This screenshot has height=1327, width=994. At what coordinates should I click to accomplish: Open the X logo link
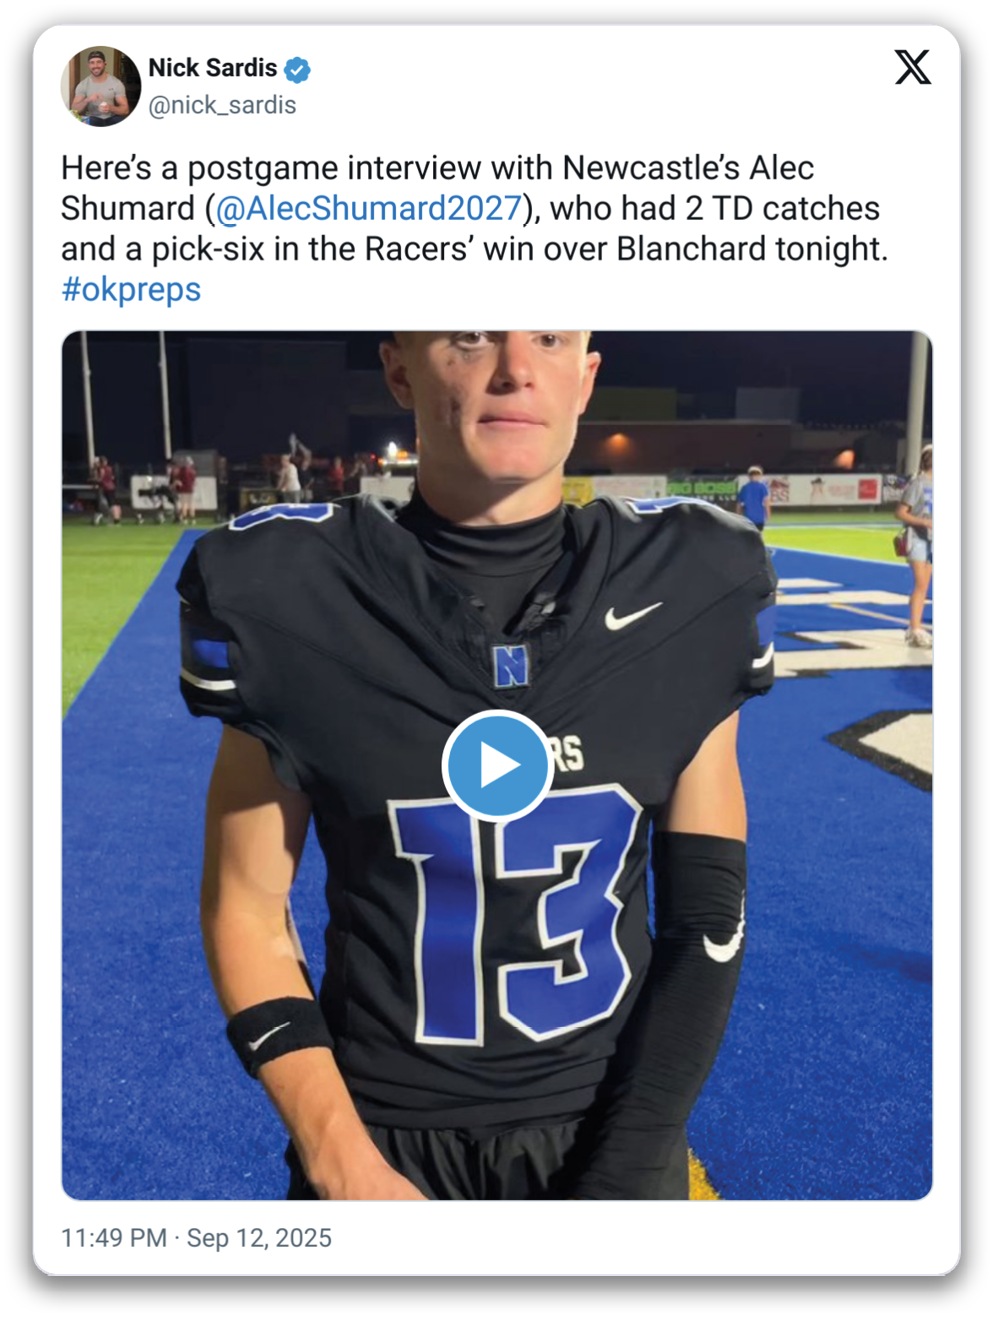point(912,68)
